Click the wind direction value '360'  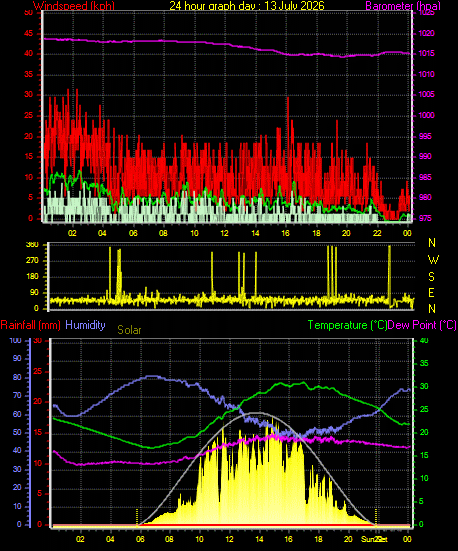(x=32, y=245)
